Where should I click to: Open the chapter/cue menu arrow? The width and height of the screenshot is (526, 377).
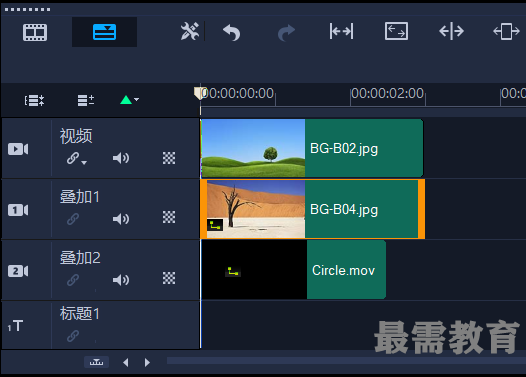[137, 99]
